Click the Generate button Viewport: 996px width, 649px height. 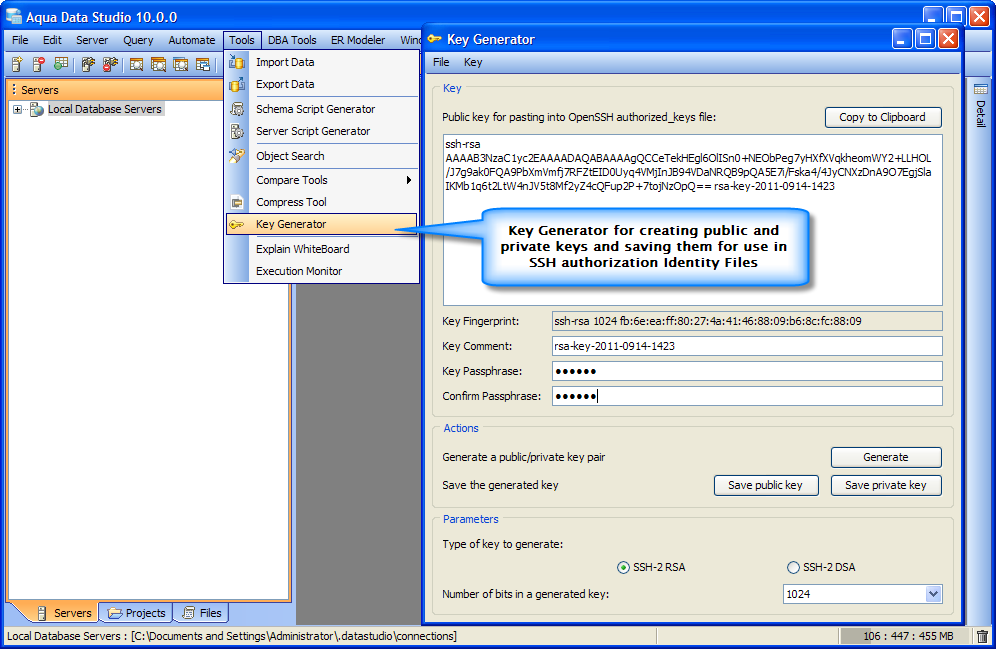point(886,457)
